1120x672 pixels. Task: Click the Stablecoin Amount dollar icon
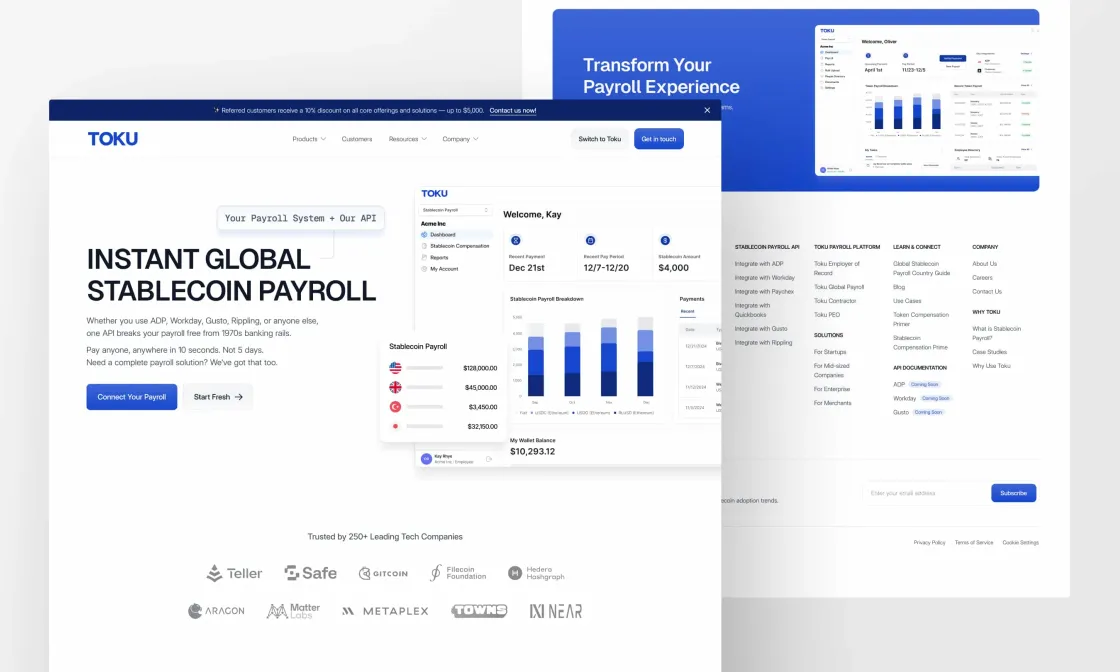coord(665,241)
